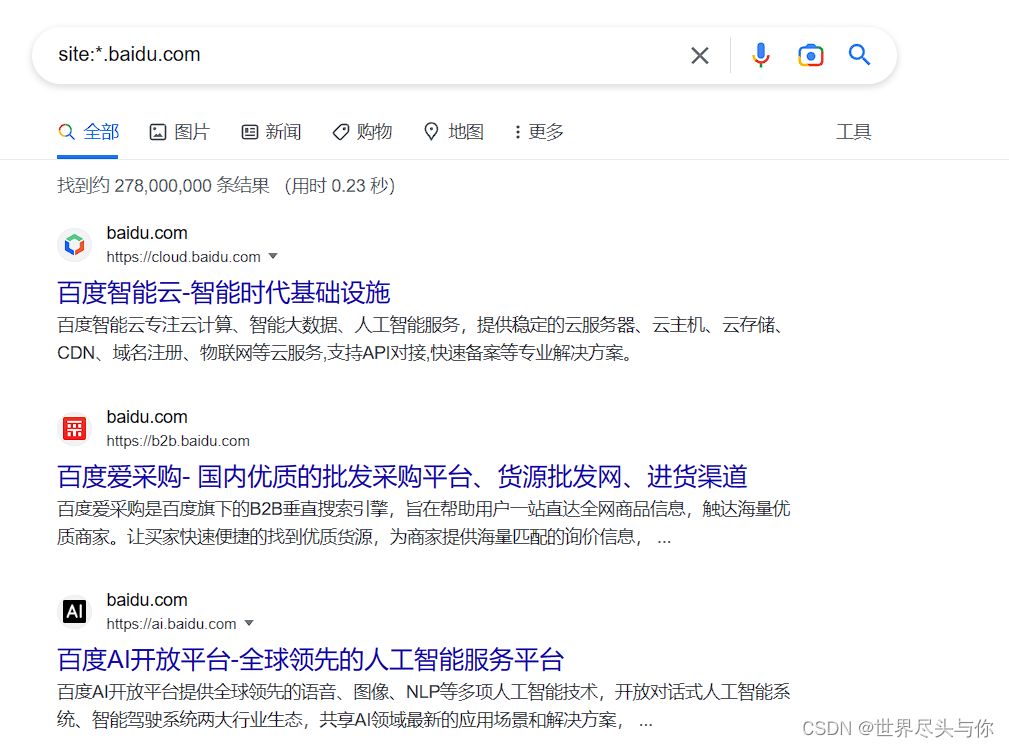Screen dimensions: 1009x748
Task: Open image search with the camera icon
Action: (811, 55)
